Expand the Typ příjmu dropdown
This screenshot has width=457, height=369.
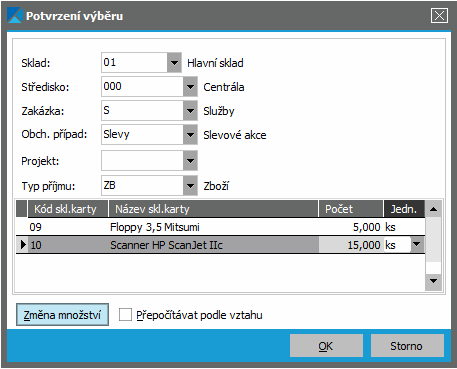(190, 186)
